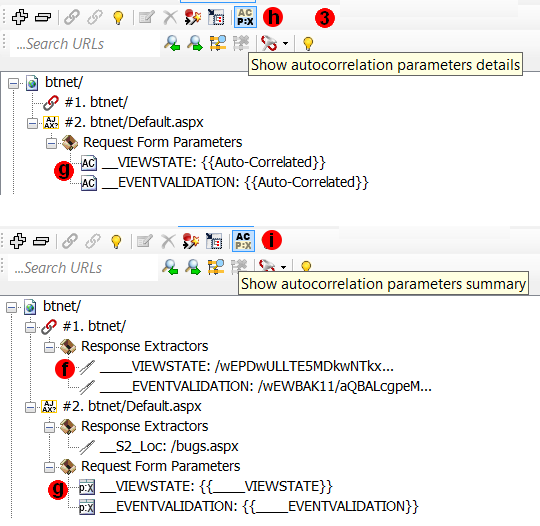
Task: Click the expand all plus icon in top toolbar
Action: [x=20, y=17]
